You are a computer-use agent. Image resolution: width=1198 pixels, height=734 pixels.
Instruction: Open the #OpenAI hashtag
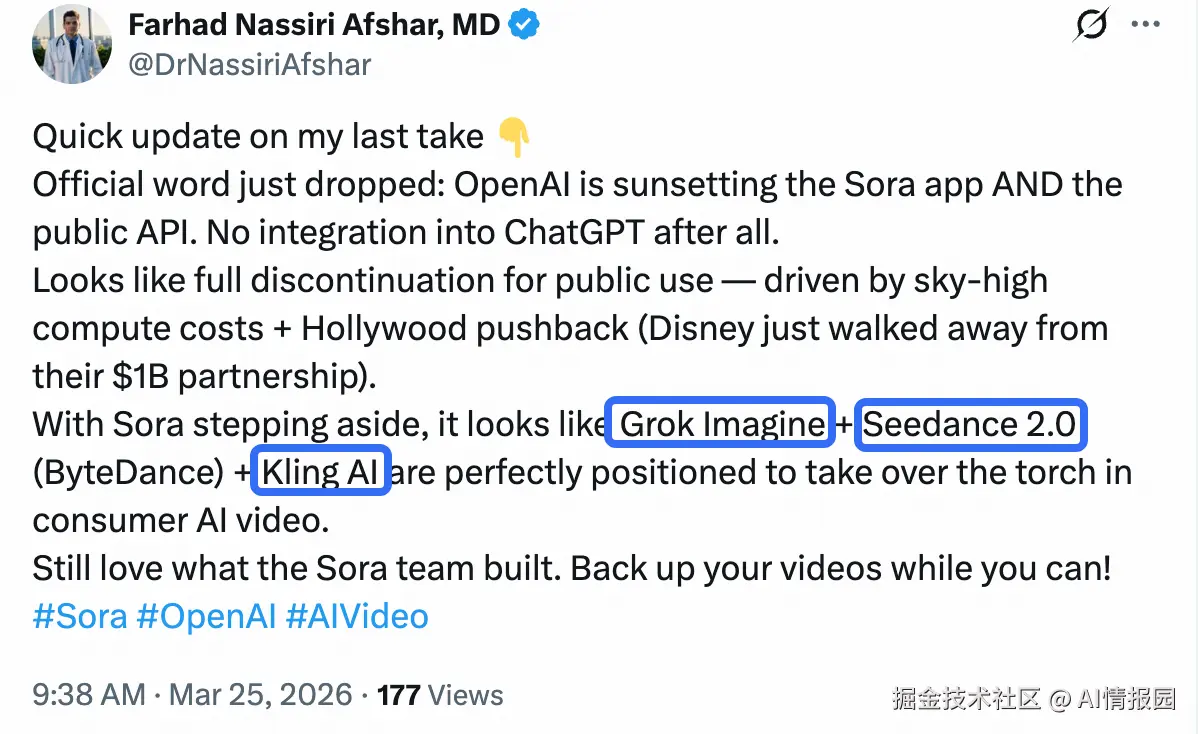click(x=205, y=616)
